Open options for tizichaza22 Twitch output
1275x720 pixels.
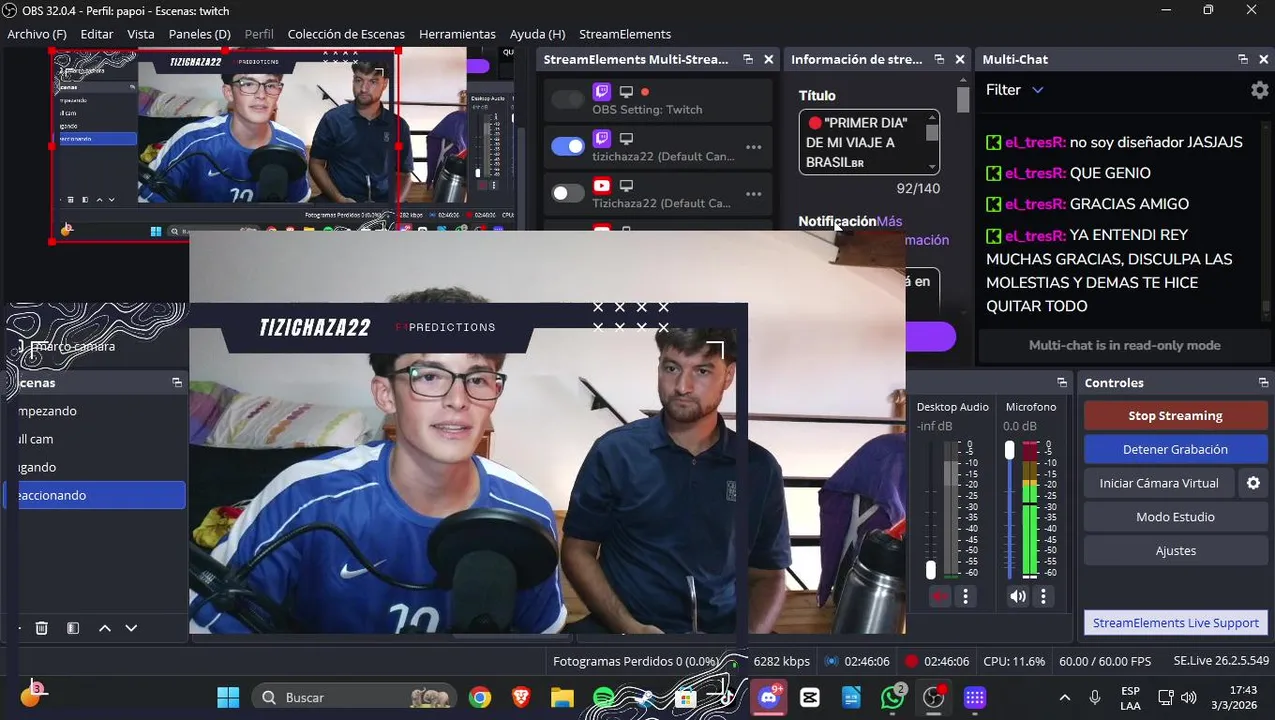[x=753, y=147]
